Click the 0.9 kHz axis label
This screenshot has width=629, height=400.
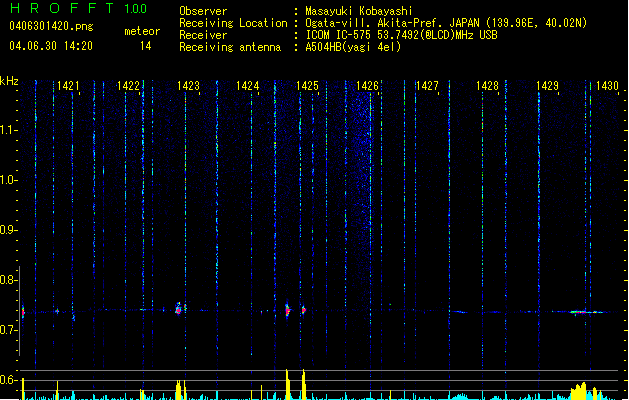pyautogui.click(x=8, y=230)
